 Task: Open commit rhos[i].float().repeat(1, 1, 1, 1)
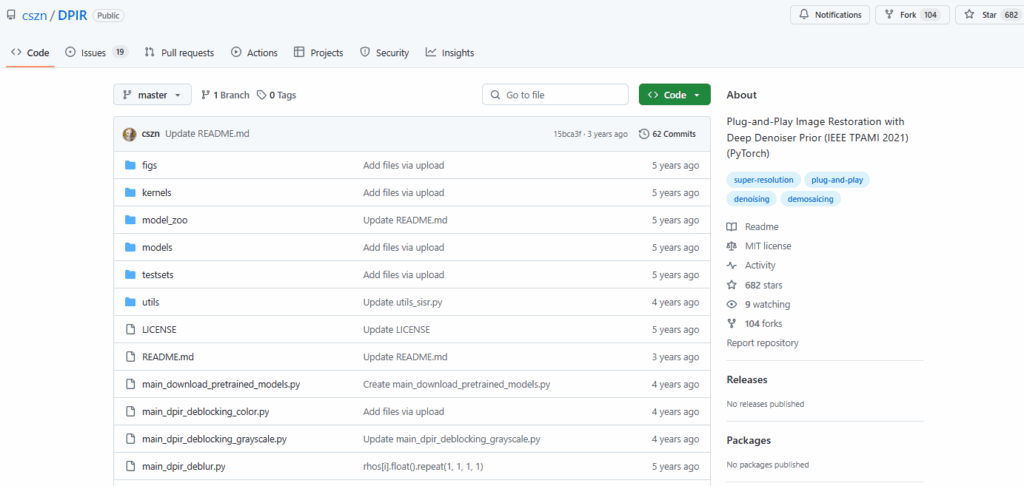[x=423, y=467]
